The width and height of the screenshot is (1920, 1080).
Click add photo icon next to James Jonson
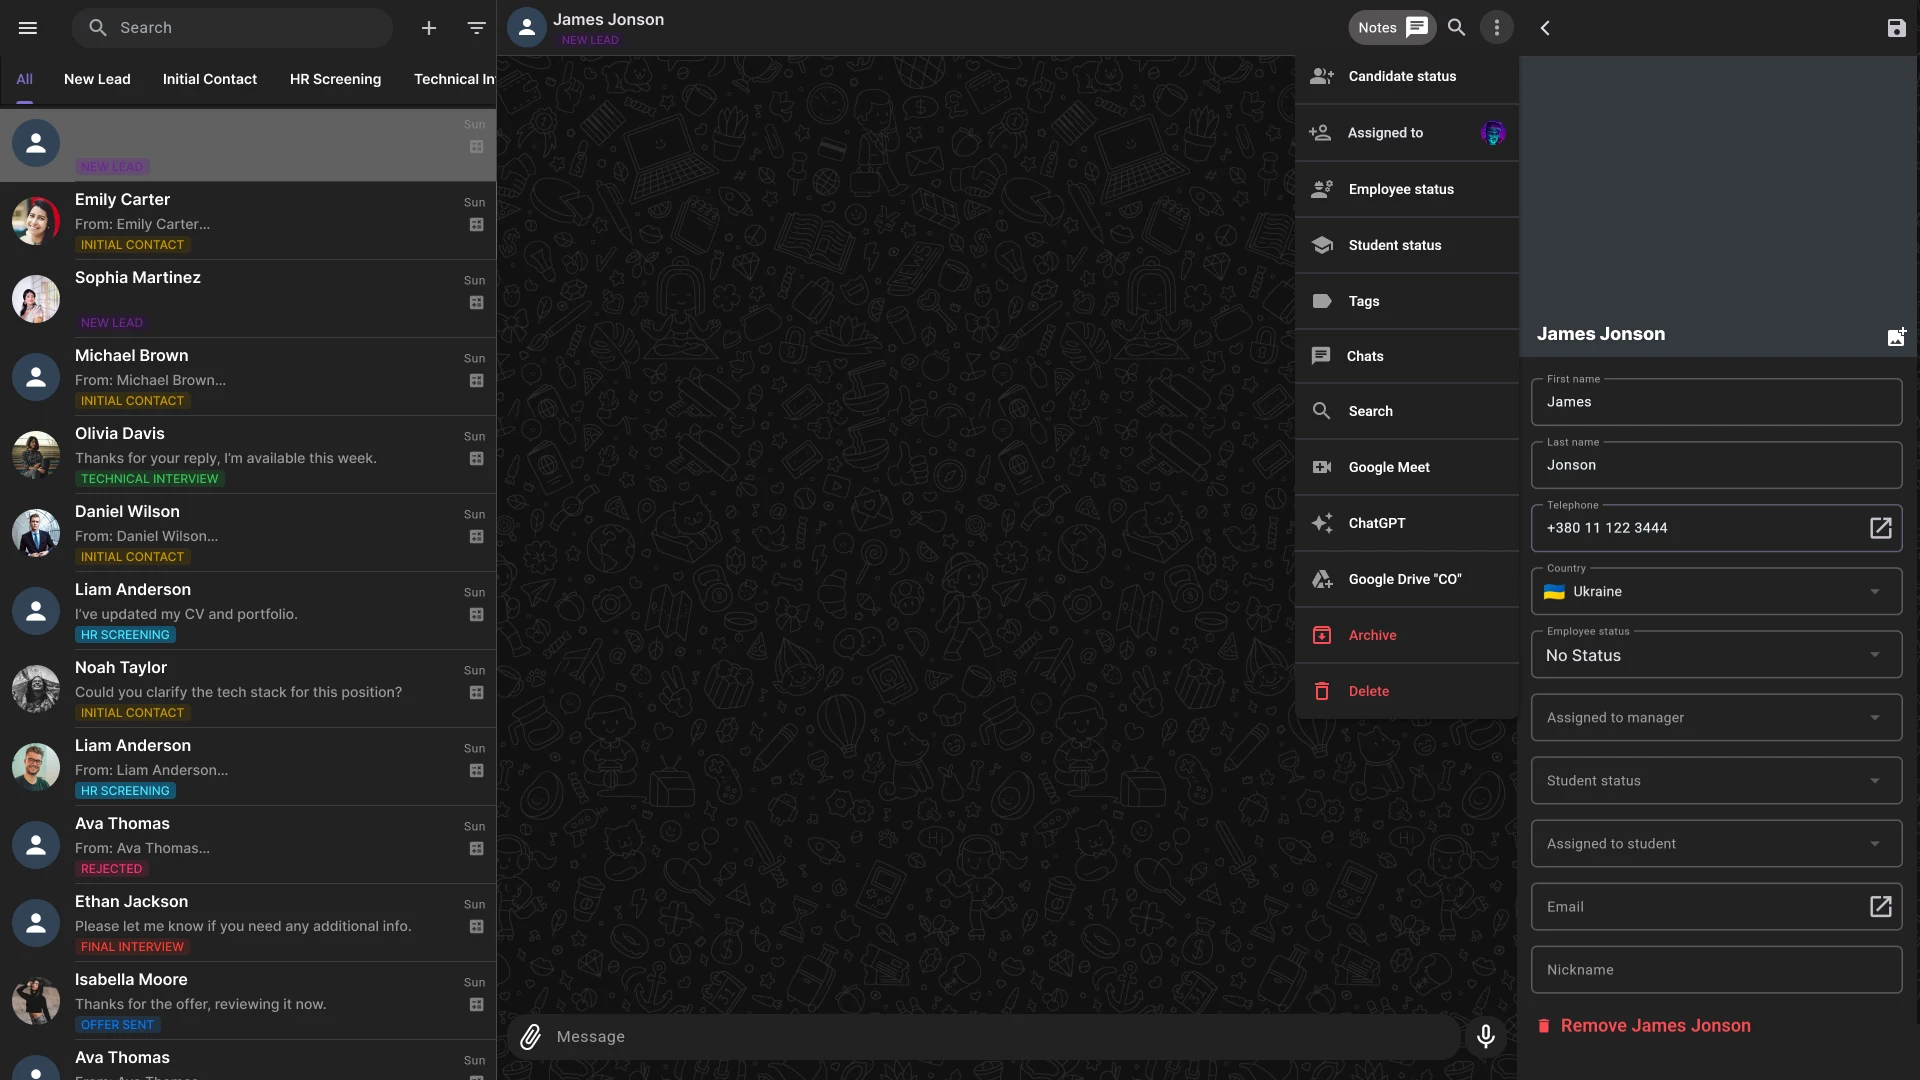click(x=1896, y=337)
